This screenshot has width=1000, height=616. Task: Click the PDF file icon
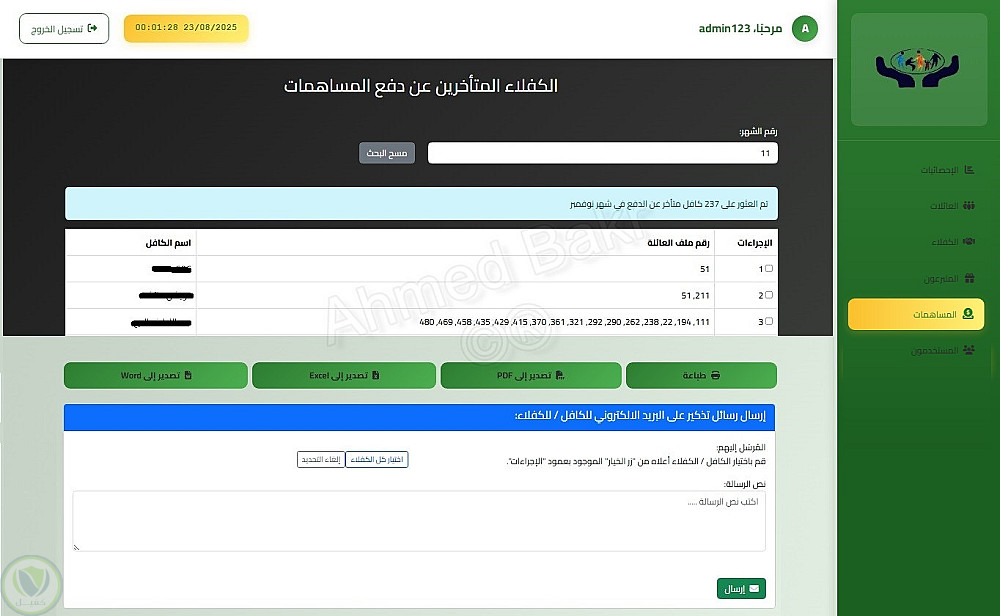(x=559, y=375)
